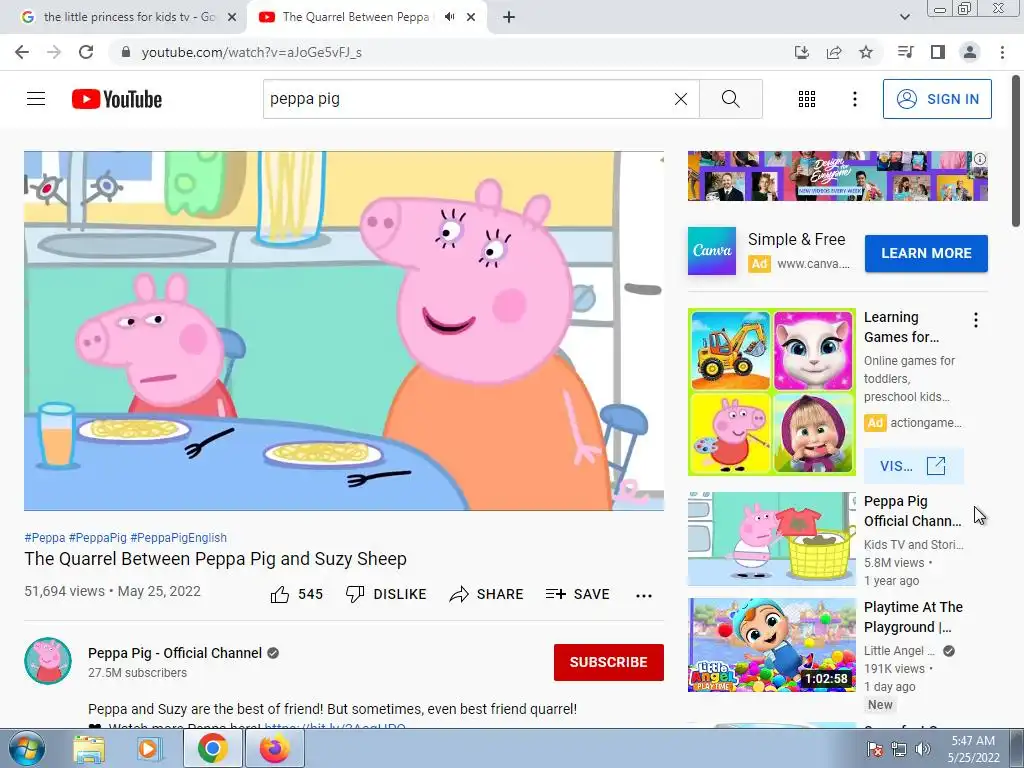
Task: Click the Canva logo in ad
Action: click(x=712, y=251)
